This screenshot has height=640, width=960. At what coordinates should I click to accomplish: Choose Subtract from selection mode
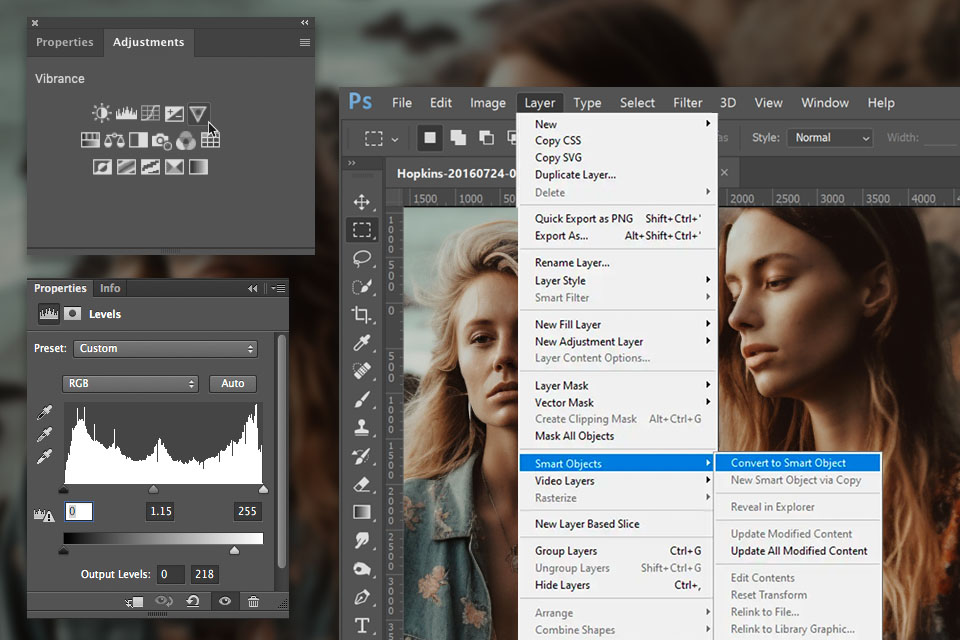point(486,138)
